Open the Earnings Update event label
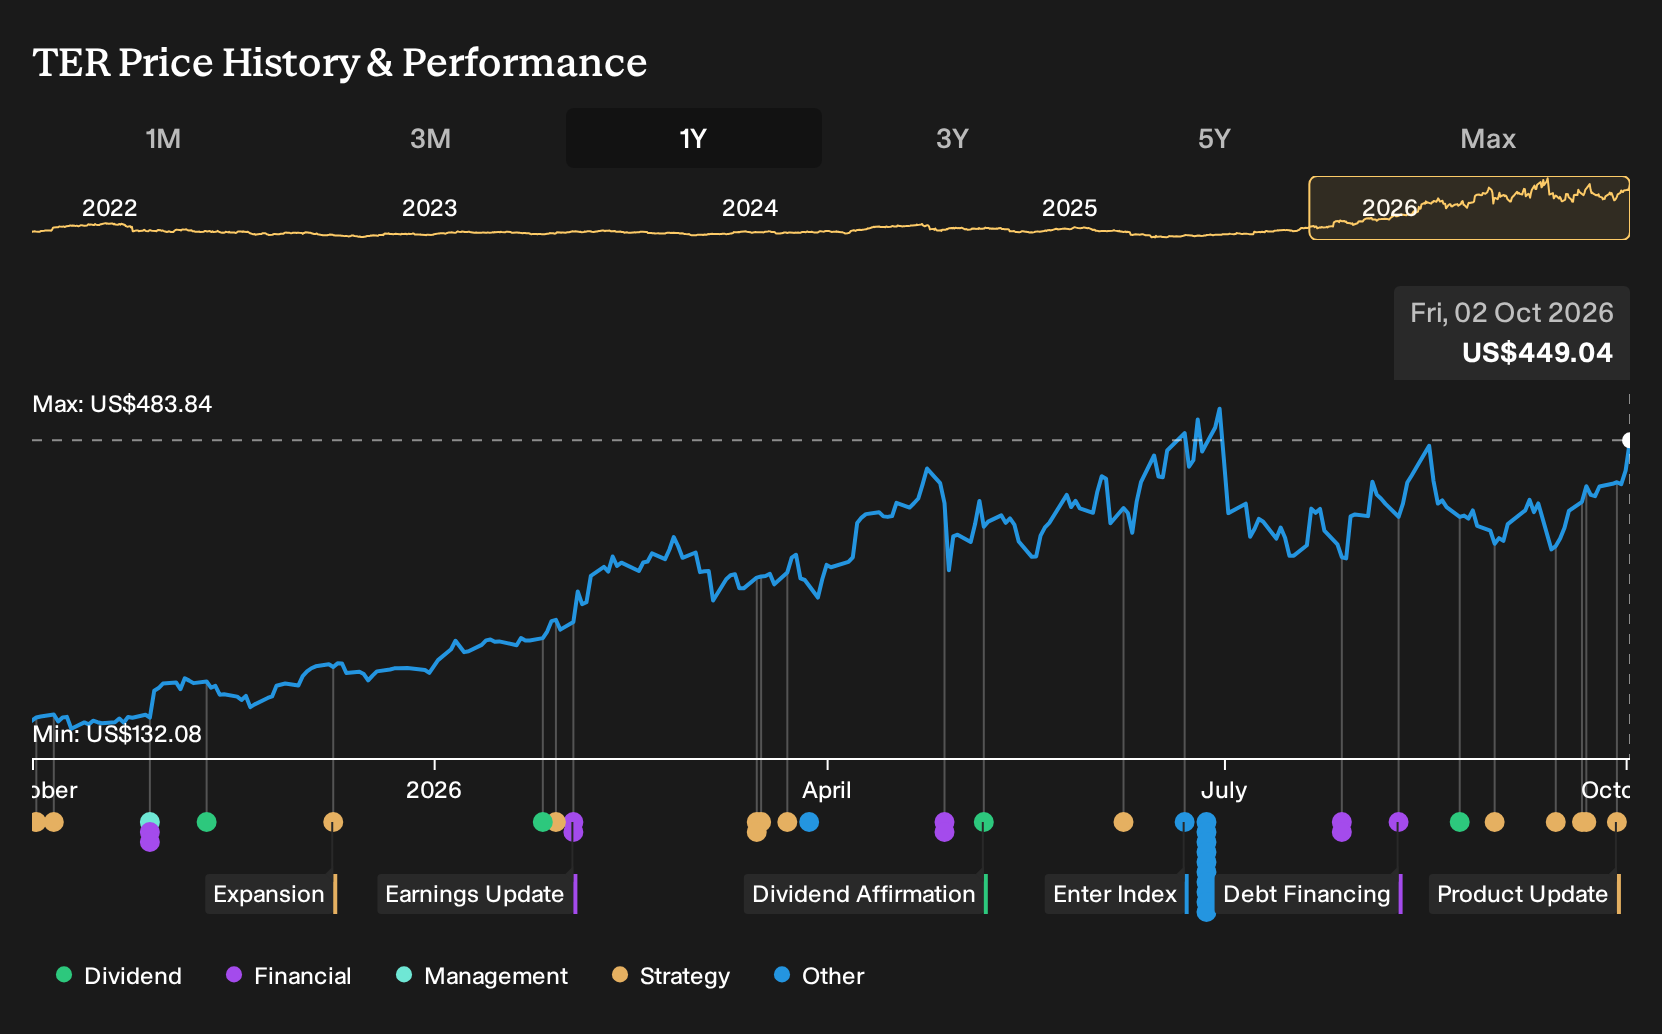Viewport: 1662px width, 1034px height. click(x=477, y=894)
